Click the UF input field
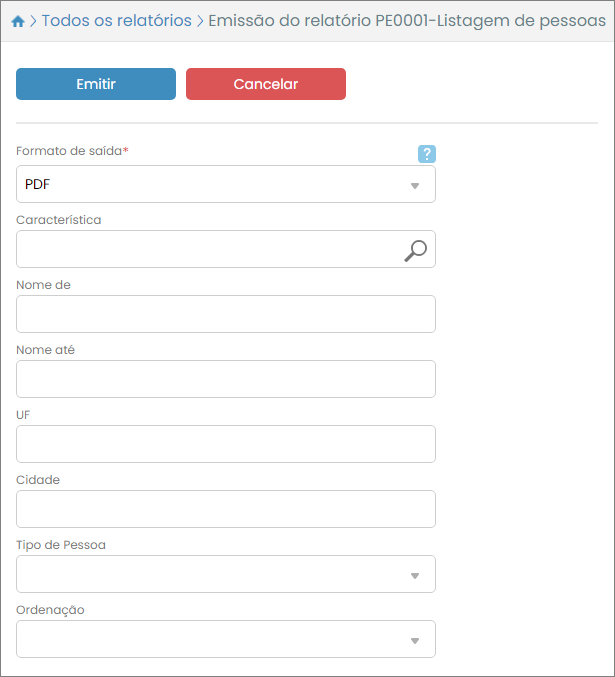 pyautogui.click(x=226, y=444)
